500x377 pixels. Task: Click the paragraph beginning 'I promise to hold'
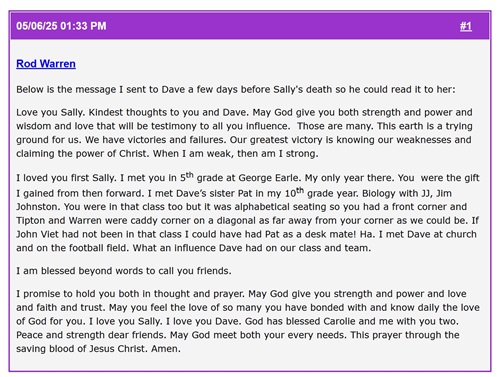click(248, 321)
